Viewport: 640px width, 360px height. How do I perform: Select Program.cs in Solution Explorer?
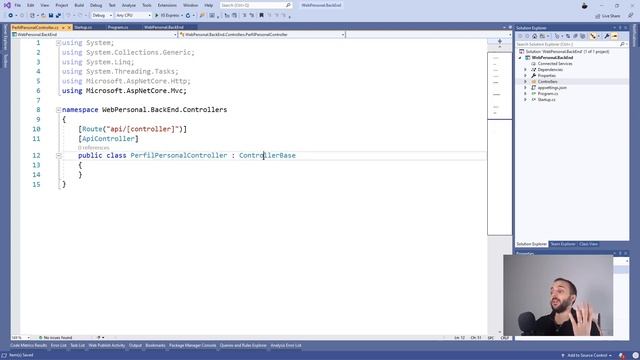pyautogui.click(x=547, y=94)
